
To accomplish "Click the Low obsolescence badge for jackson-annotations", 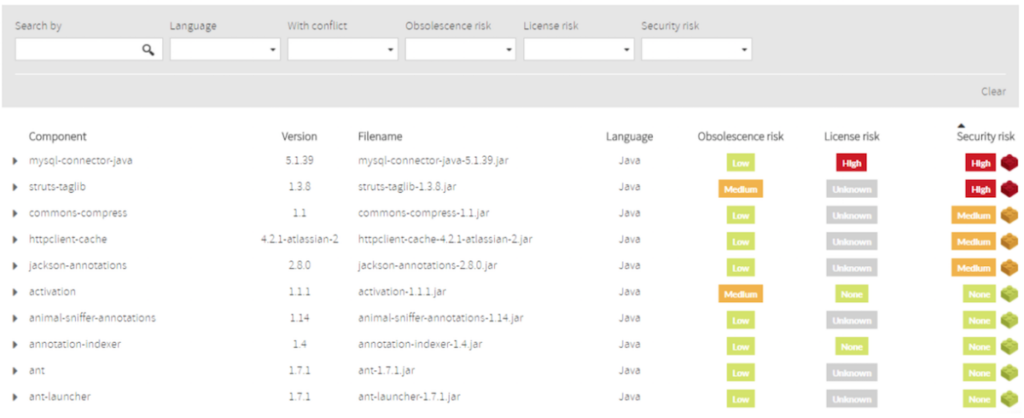I will pyautogui.click(x=741, y=267).
